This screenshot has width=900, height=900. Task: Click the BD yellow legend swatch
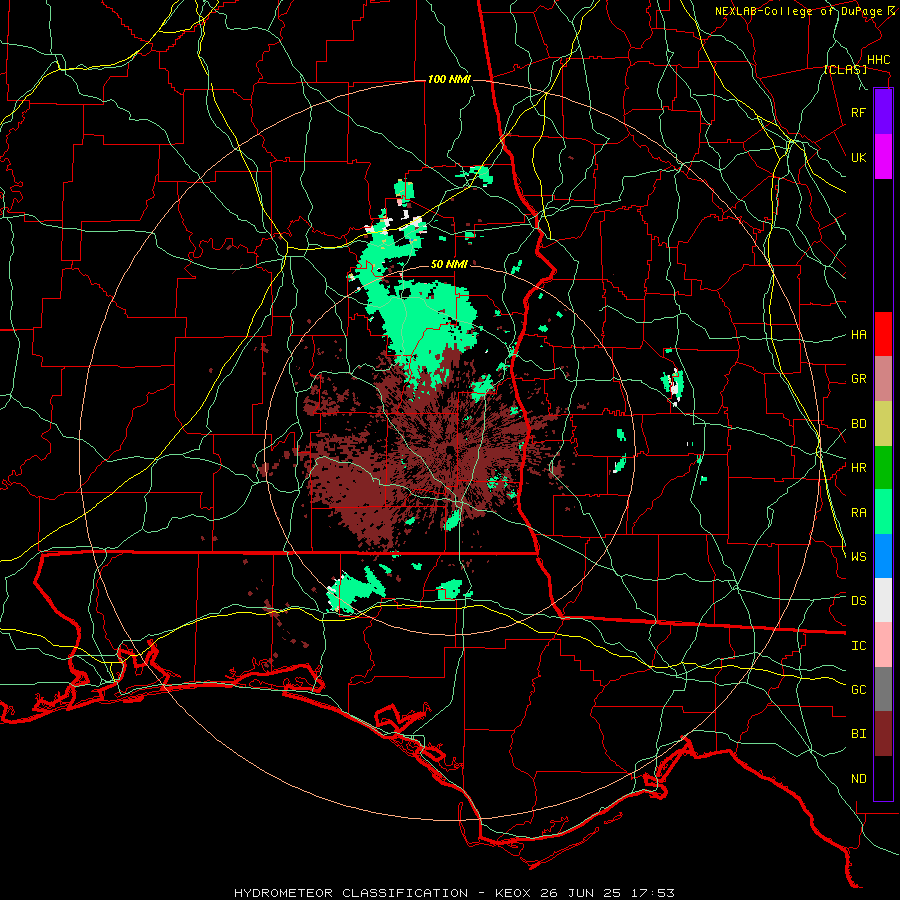coord(883,423)
